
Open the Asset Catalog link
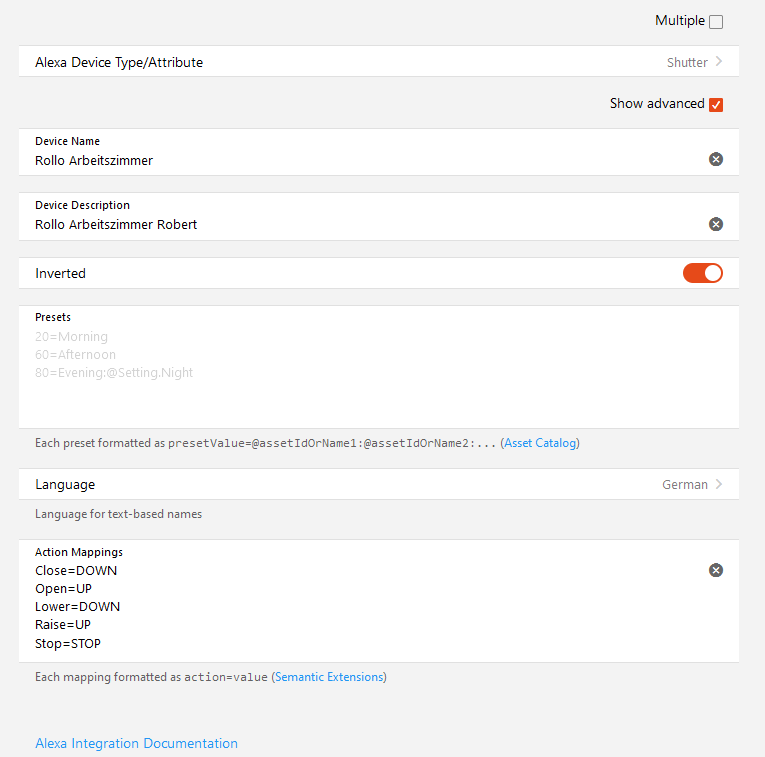tap(540, 443)
